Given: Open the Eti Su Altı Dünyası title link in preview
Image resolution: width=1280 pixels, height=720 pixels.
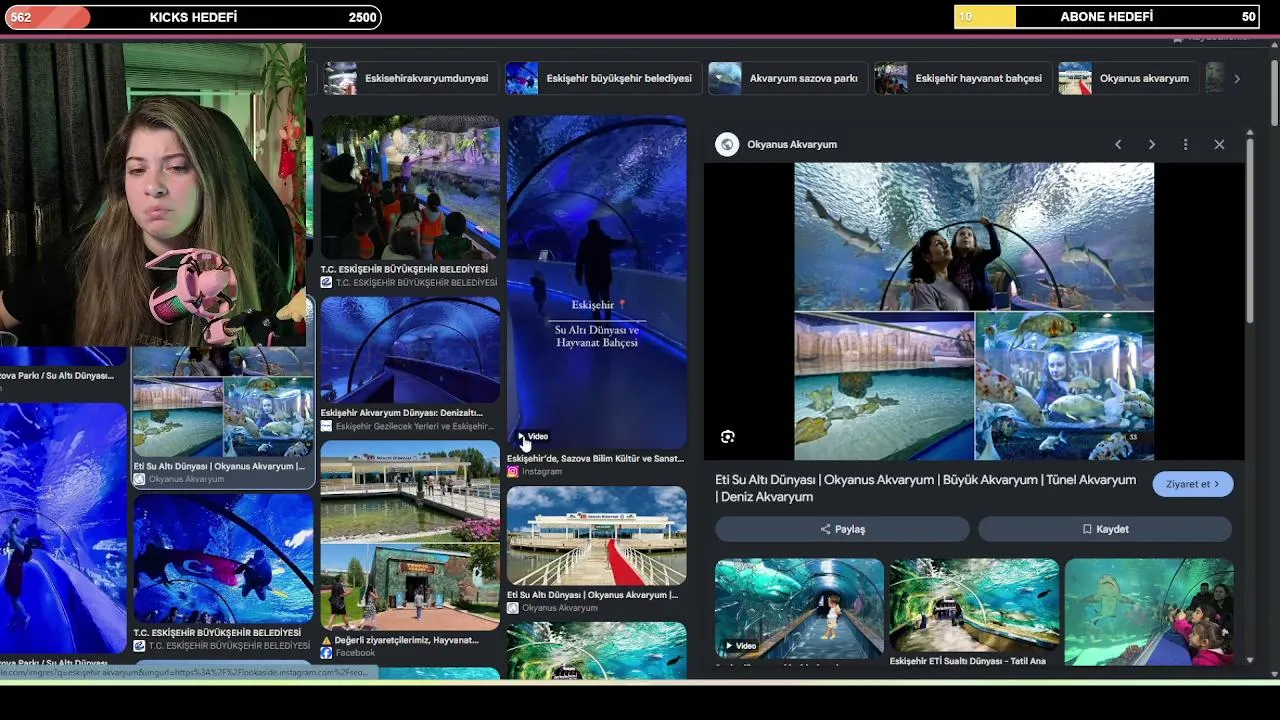Looking at the screenshot, I should [925, 488].
